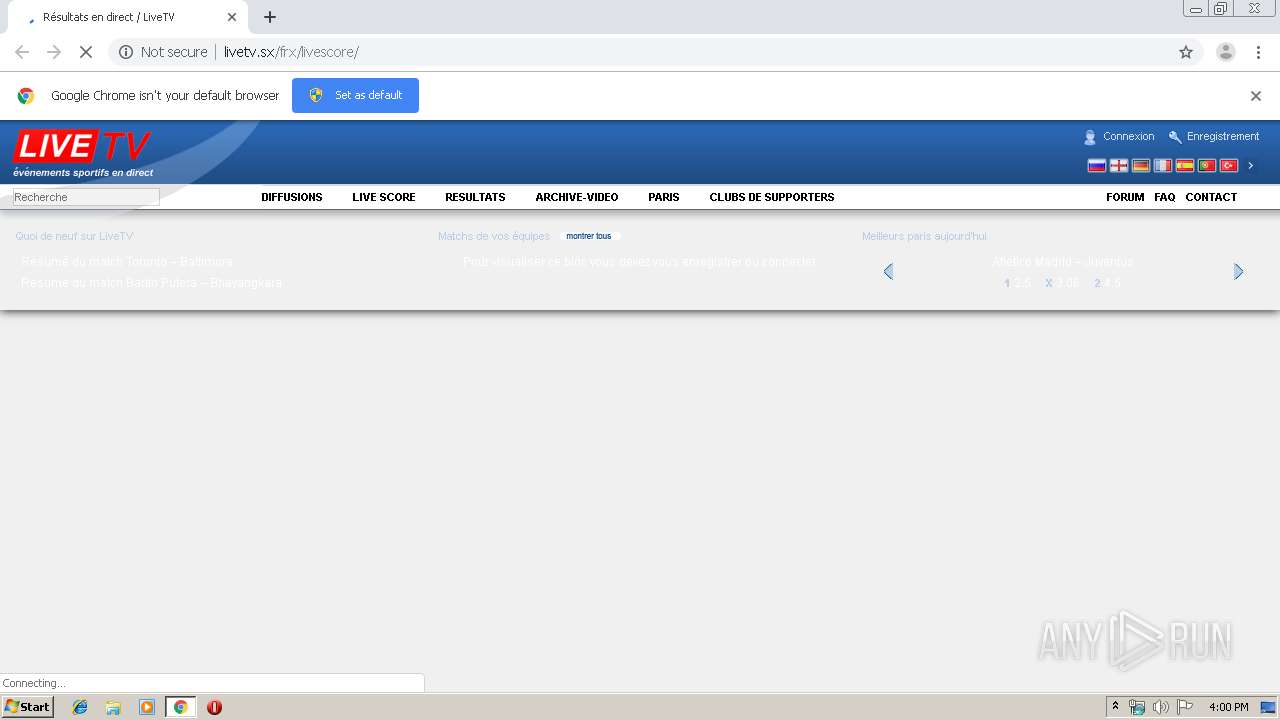Show the previous best bet
The height and width of the screenshot is (720, 1280).
click(x=888, y=271)
